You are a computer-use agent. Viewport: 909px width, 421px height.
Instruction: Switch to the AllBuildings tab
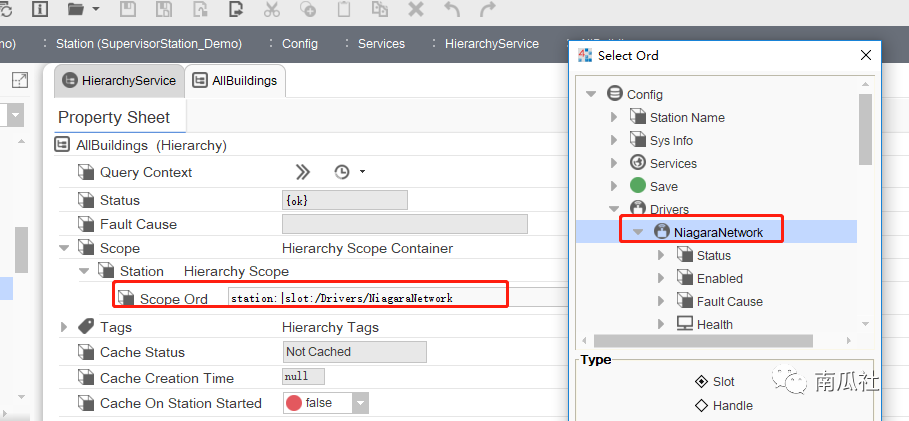[x=236, y=80]
